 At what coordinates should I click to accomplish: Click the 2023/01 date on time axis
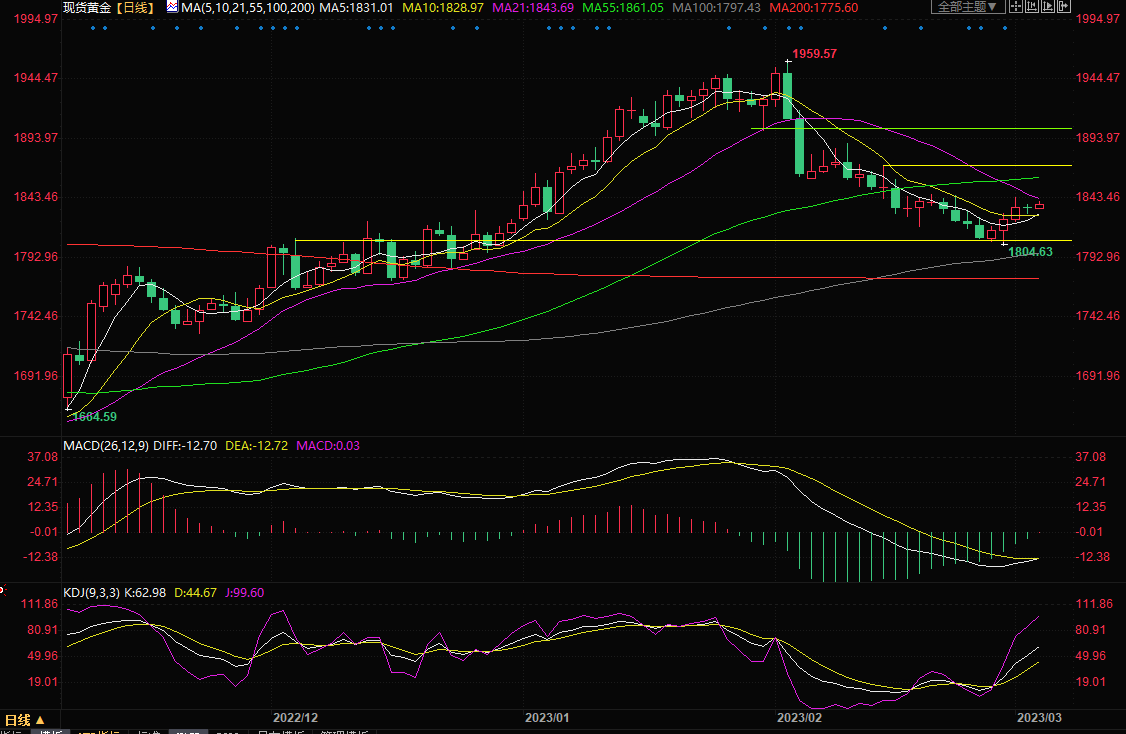tap(546, 718)
